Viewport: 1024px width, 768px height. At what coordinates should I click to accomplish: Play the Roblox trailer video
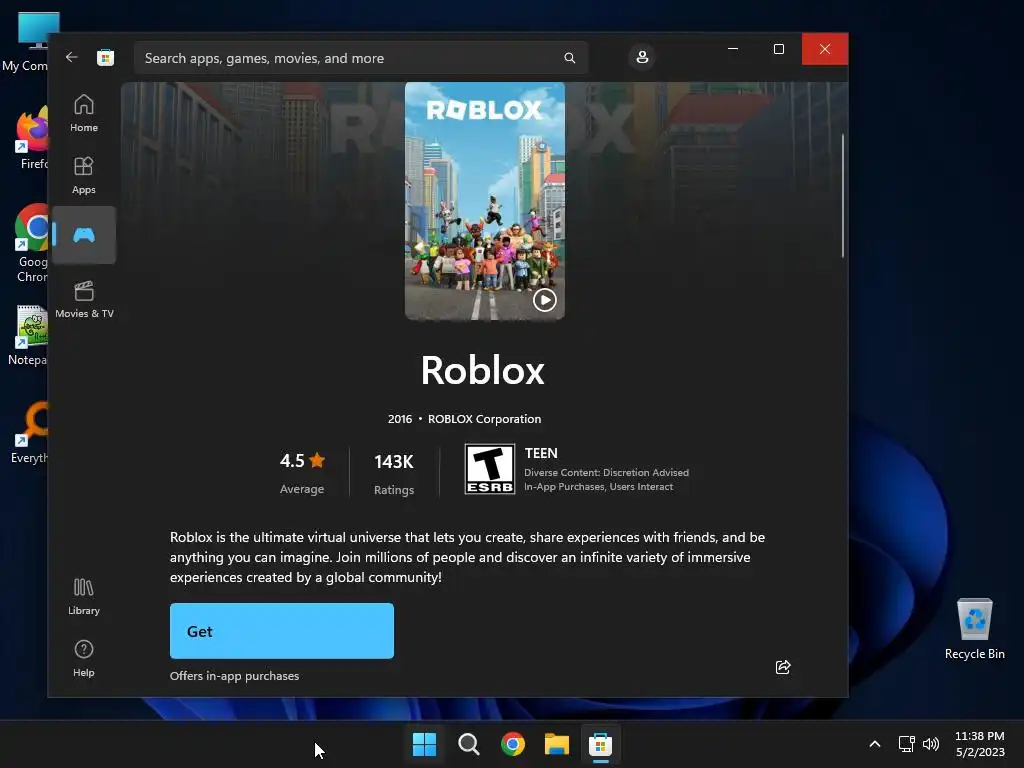tap(545, 300)
